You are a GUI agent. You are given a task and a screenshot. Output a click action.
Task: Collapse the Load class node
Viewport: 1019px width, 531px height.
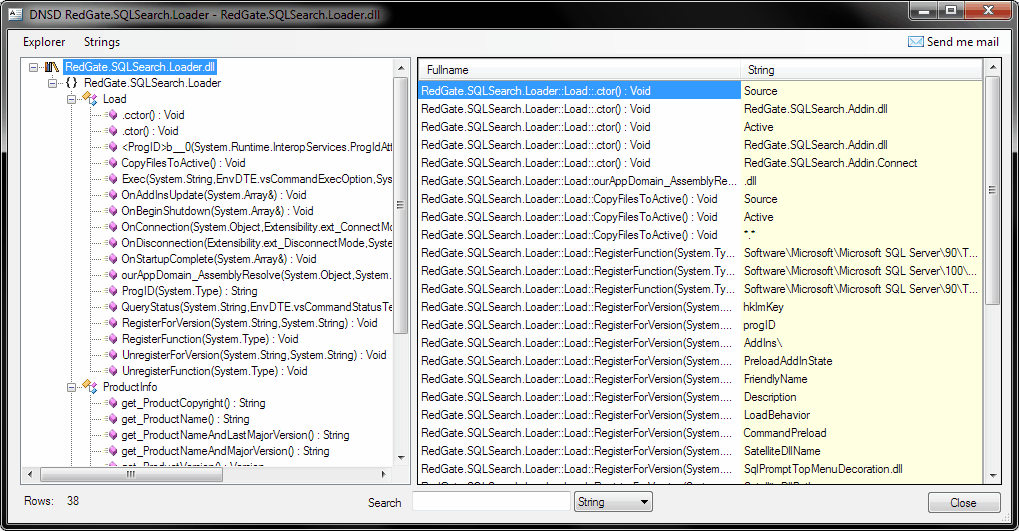click(71, 99)
